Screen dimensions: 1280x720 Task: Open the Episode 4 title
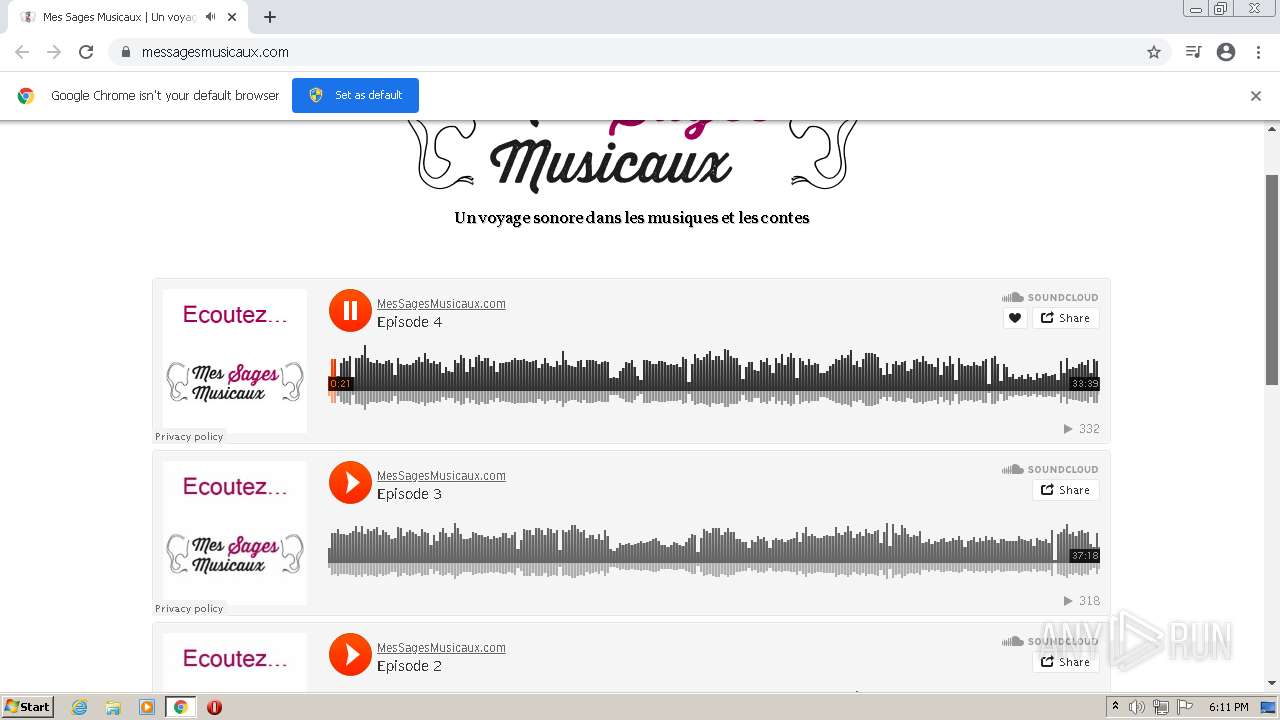coord(409,322)
